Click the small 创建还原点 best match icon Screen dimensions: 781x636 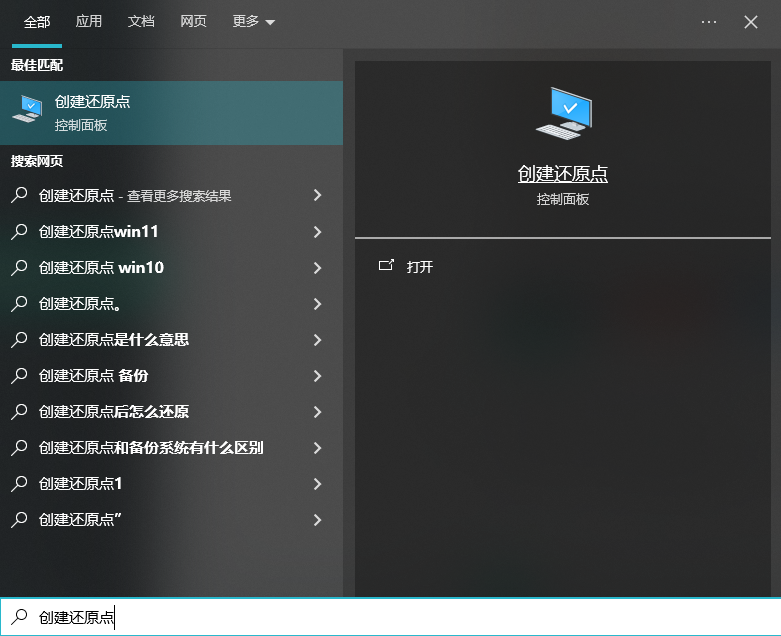[x=27, y=111]
